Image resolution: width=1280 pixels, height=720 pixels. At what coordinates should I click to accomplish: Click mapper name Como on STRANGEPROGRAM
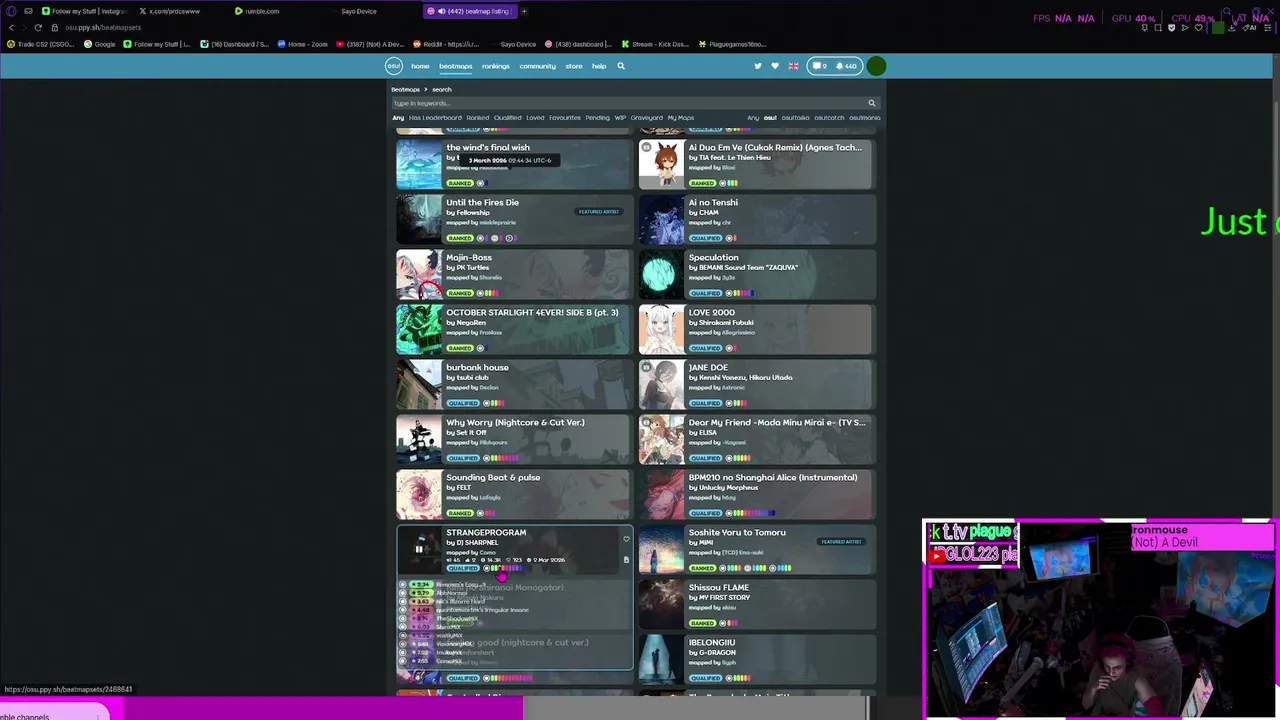tap(487, 552)
